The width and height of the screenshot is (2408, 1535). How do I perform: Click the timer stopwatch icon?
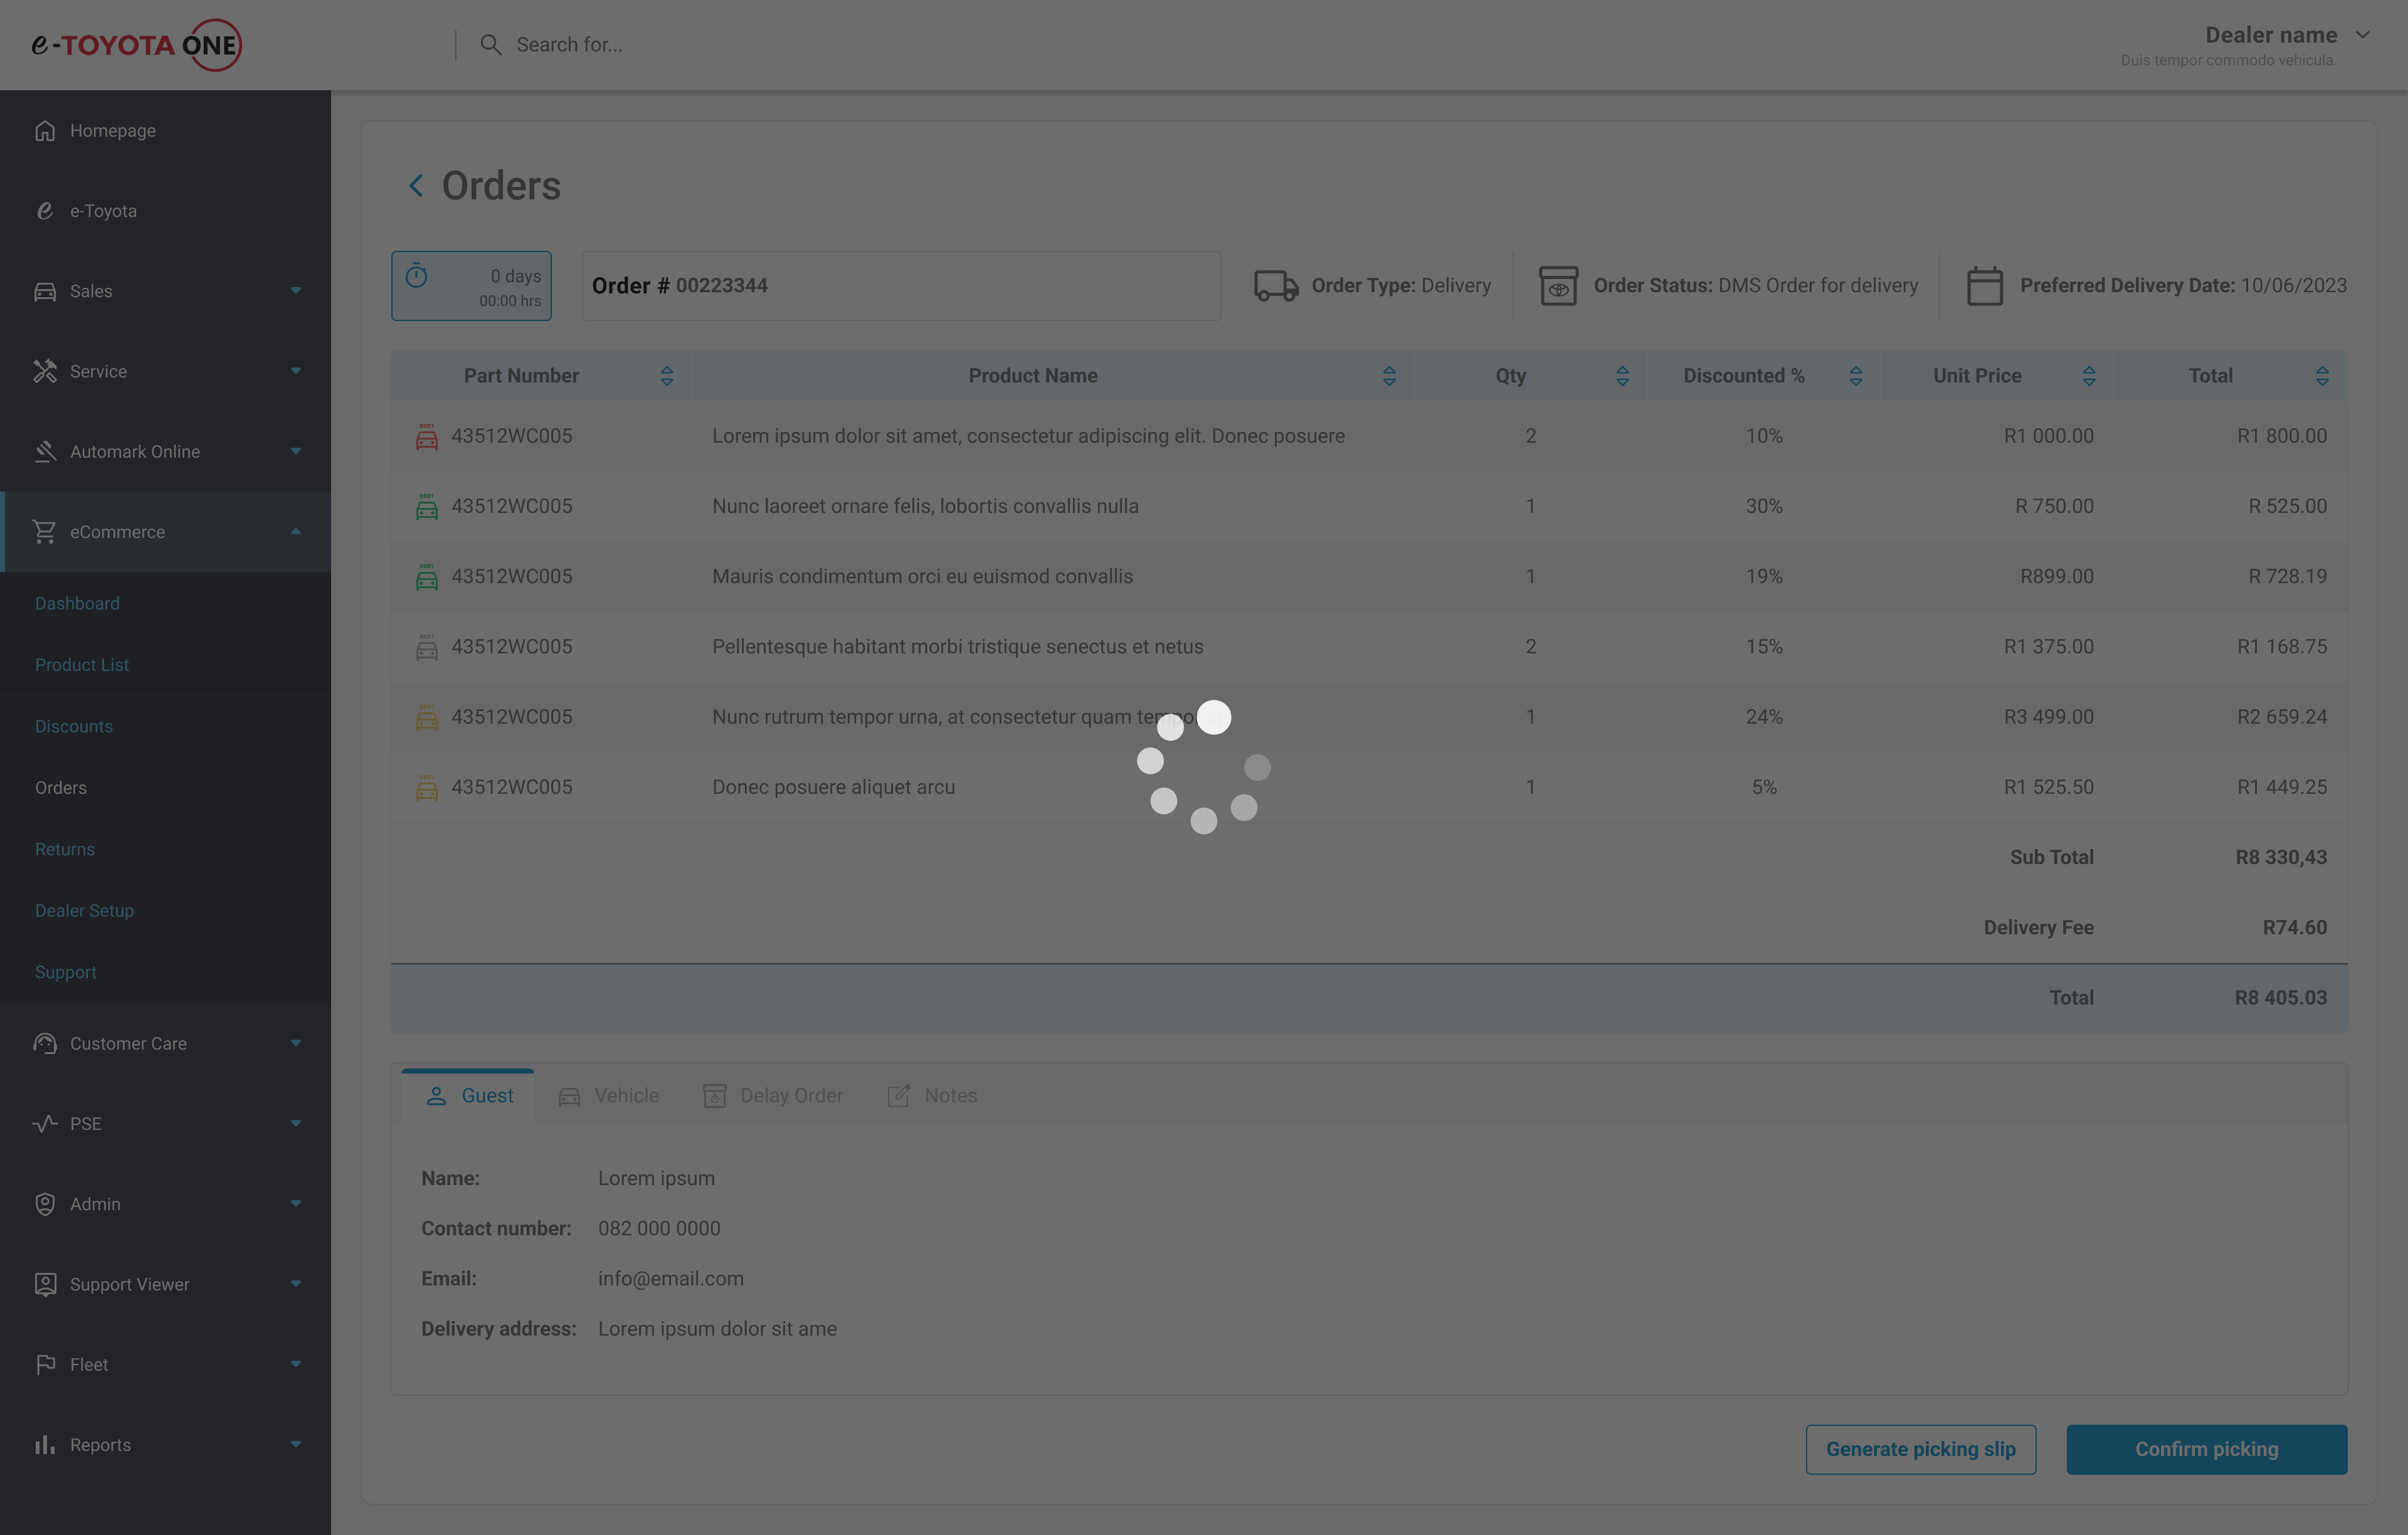[x=417, y=276]
